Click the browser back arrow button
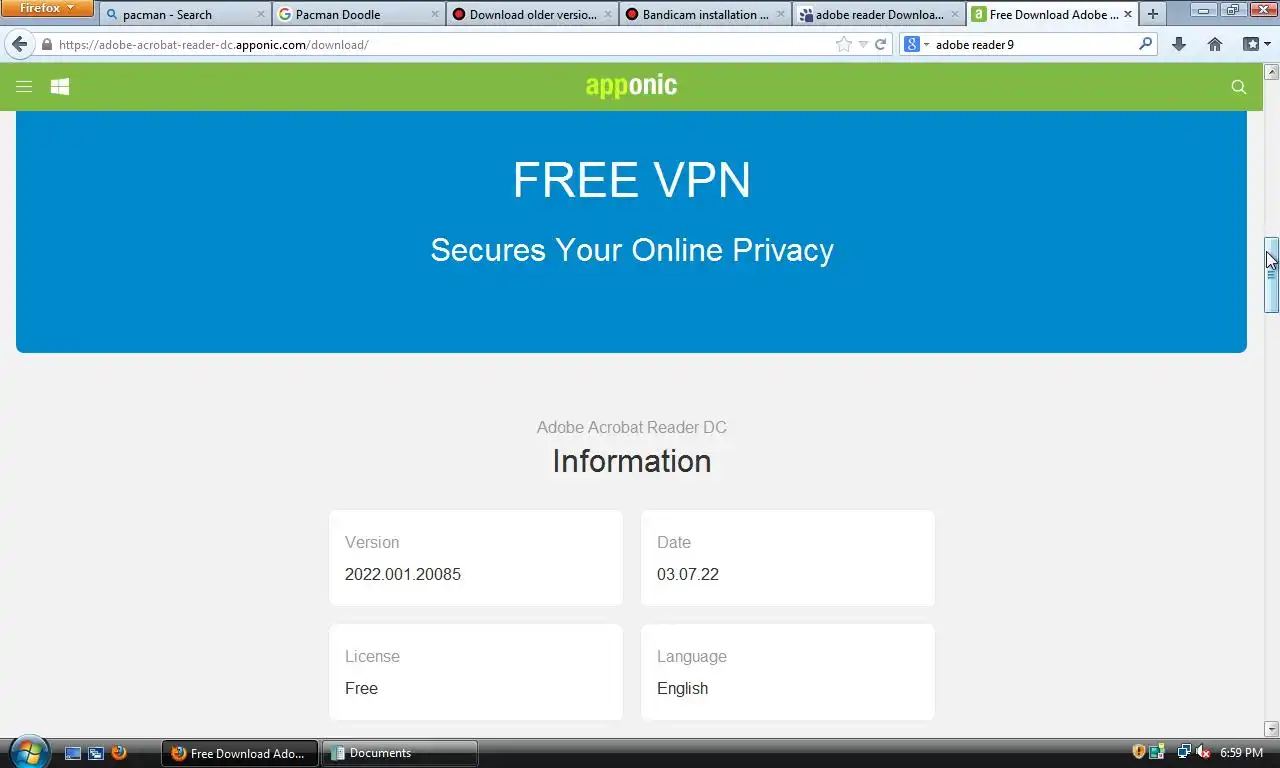The image size is (1280, 768). pyautogui.click(x=19, y=44)
